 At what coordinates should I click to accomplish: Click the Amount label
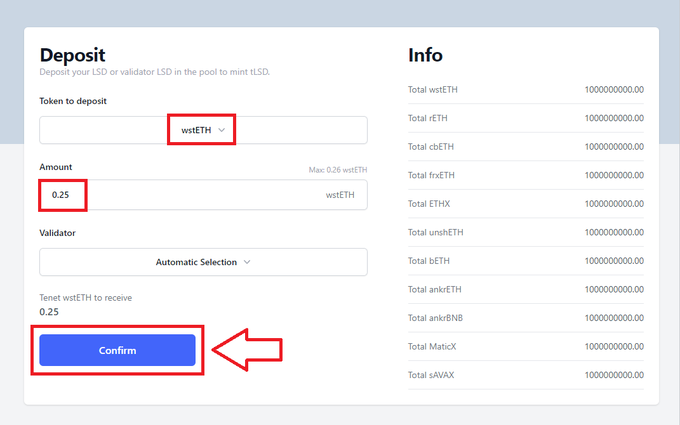[x=56, y=167]
